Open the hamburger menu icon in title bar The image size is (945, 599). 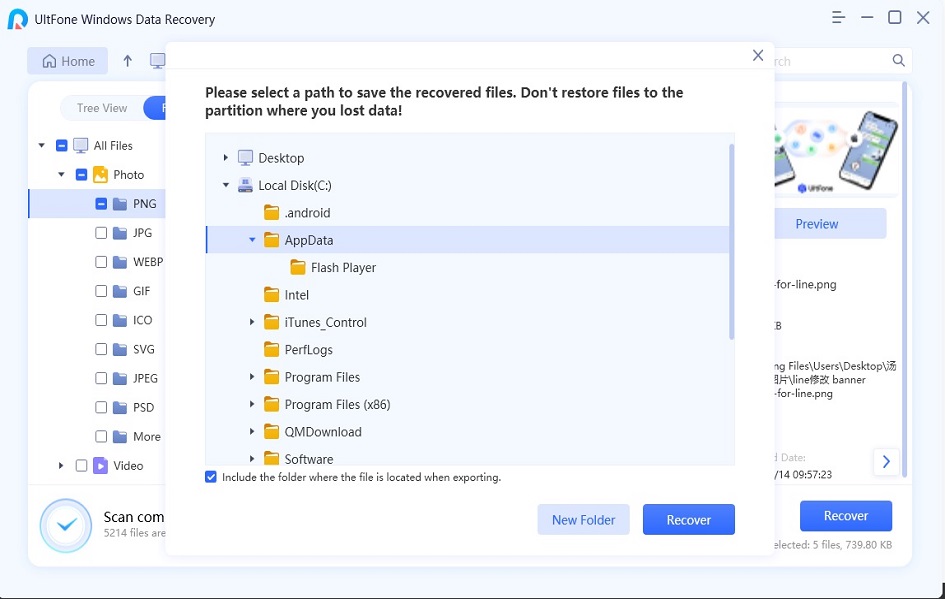click(x=837, y=18)
